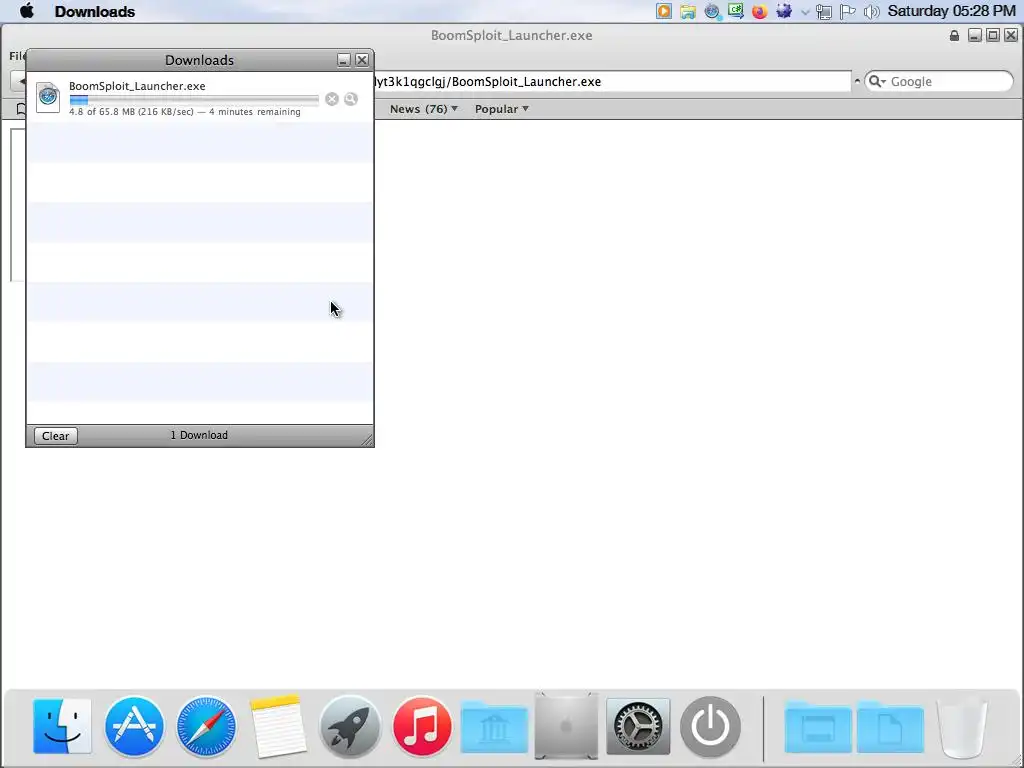Cancel the BoomSploit_Launcher.exe download
Viewport: 1024px width, 768px height.
click(332, 99)
